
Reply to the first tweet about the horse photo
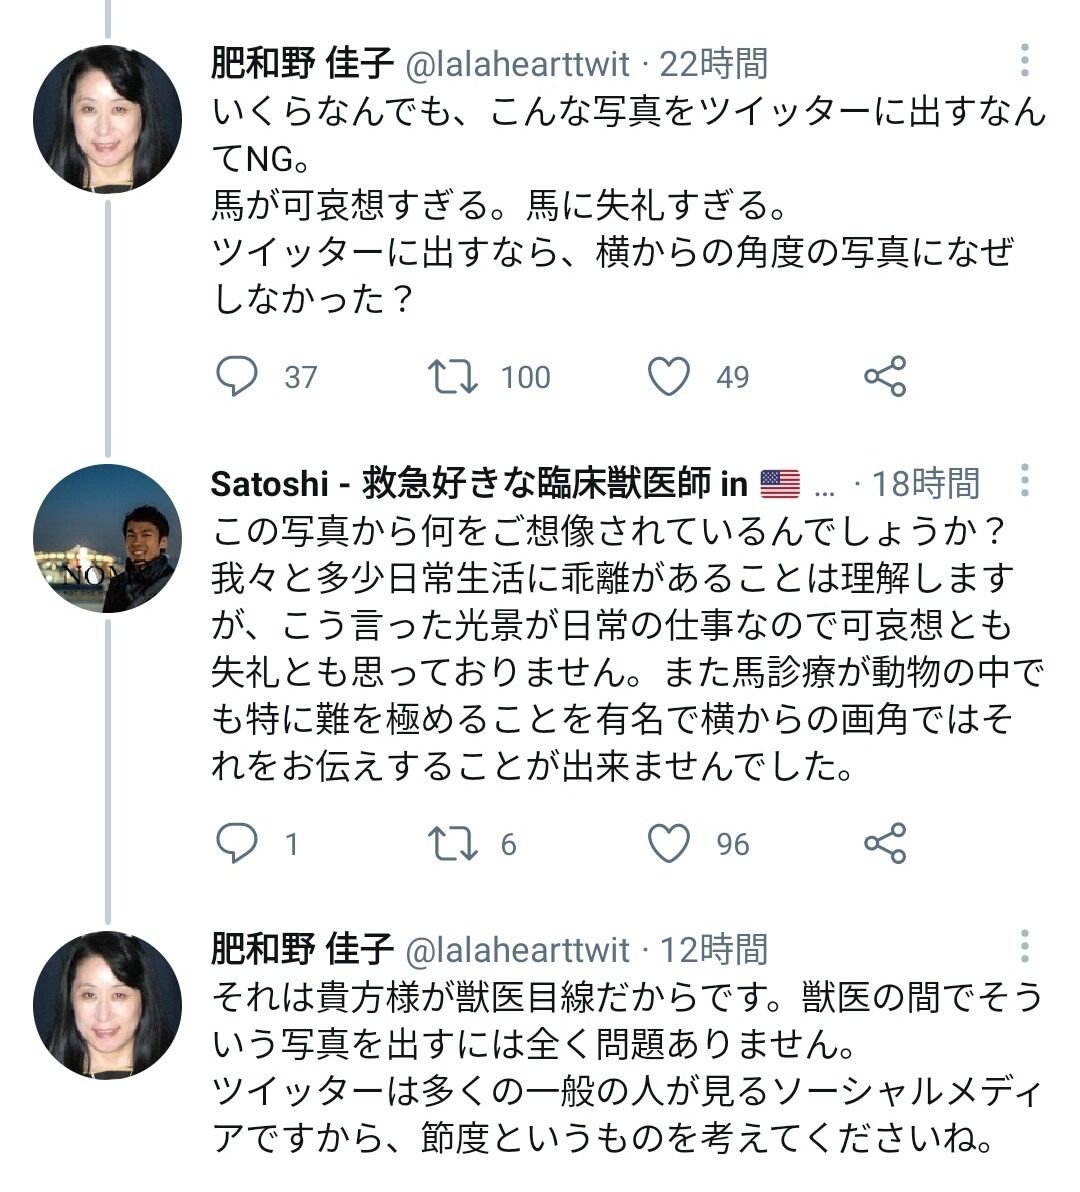[x=238, y=377]
